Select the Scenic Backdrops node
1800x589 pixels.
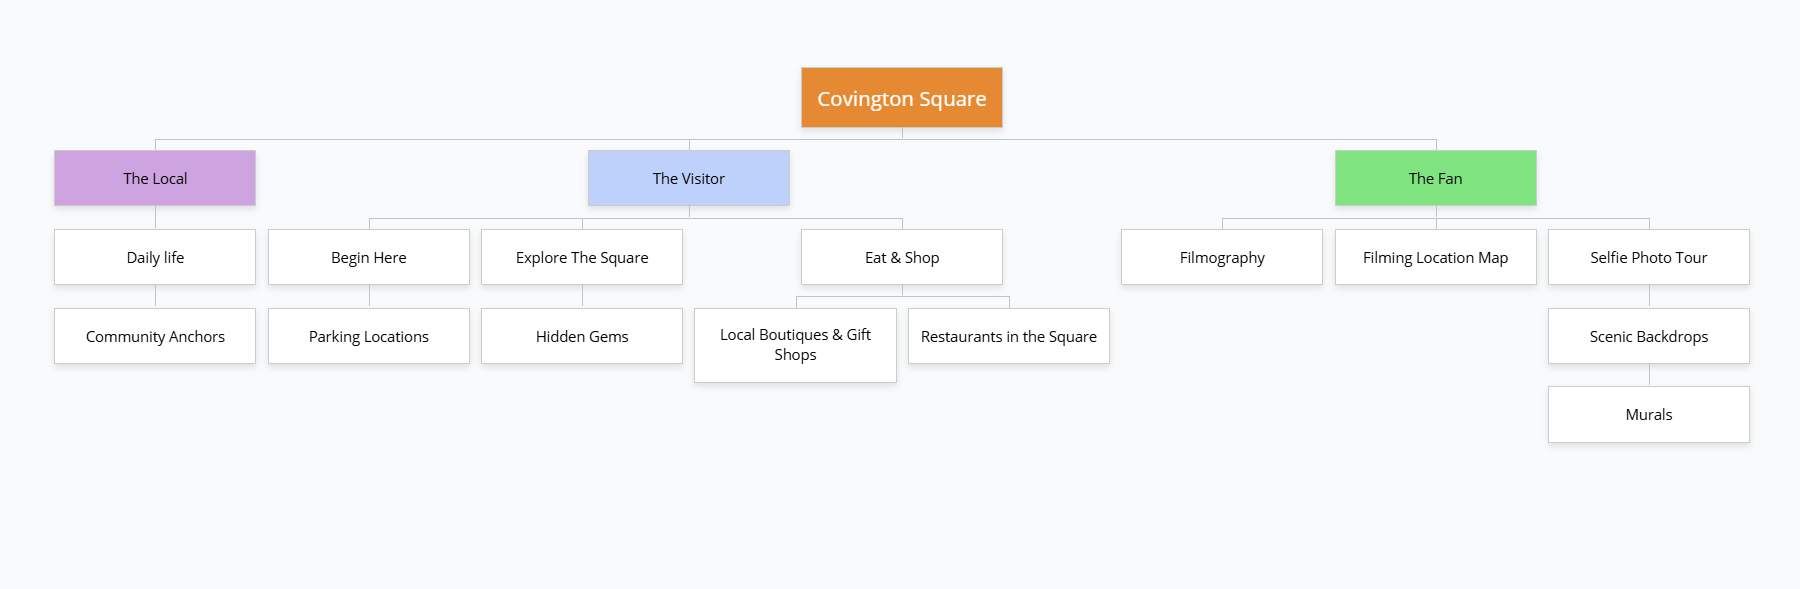click(x=1648, y=336)
